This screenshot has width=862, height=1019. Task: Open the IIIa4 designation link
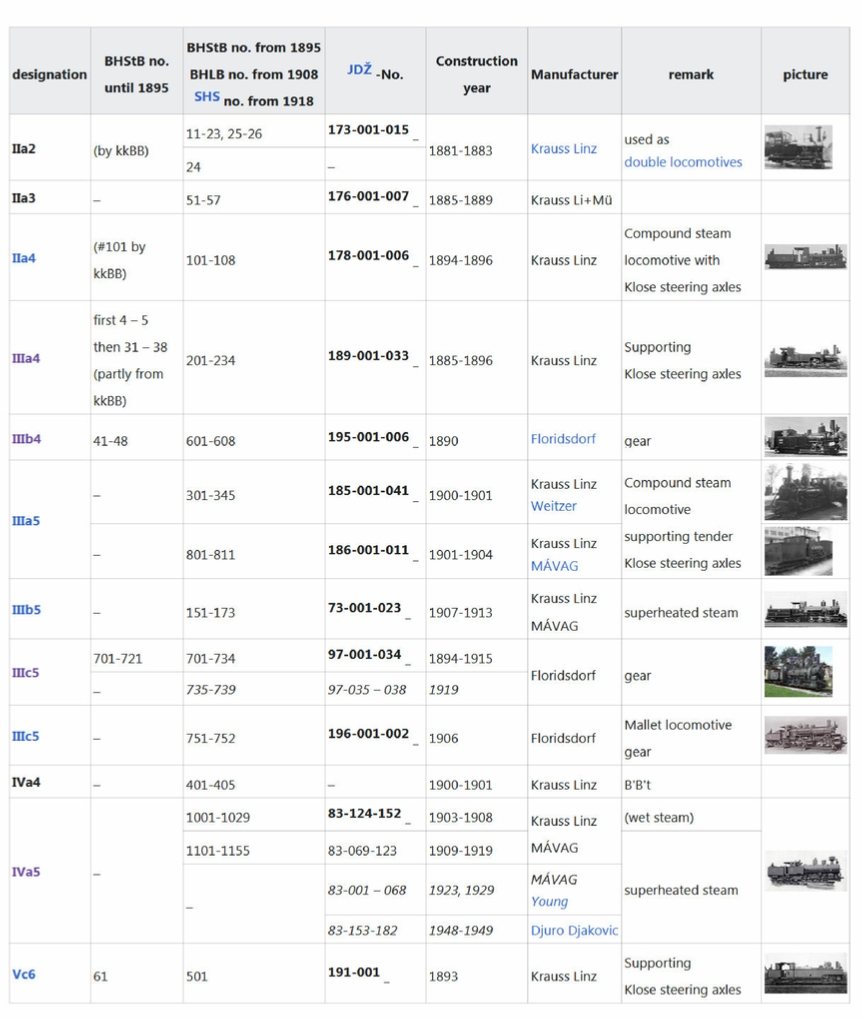pos(26,358)
